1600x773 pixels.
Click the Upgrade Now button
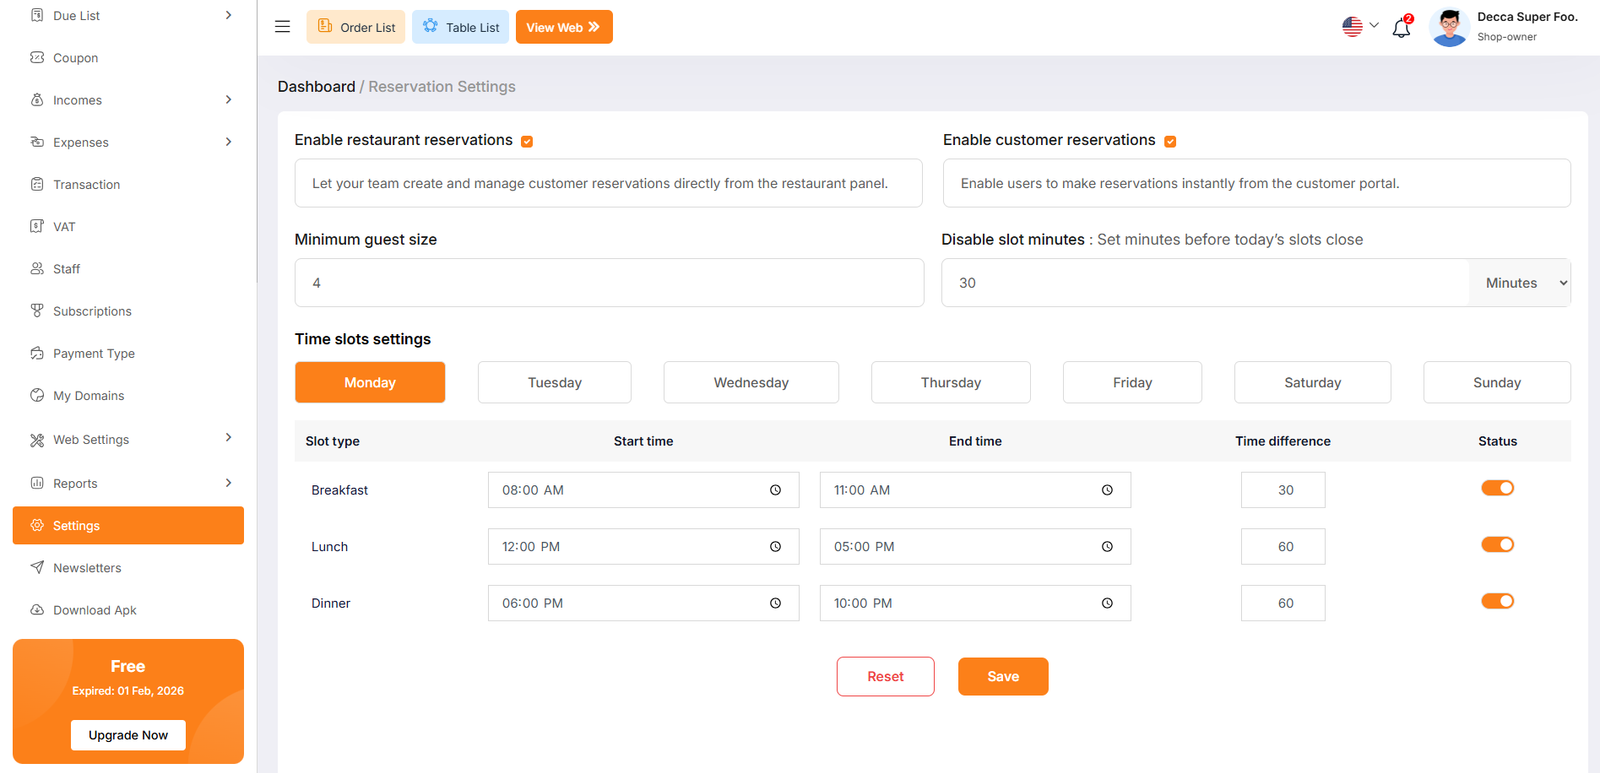(x=128, y=735)
